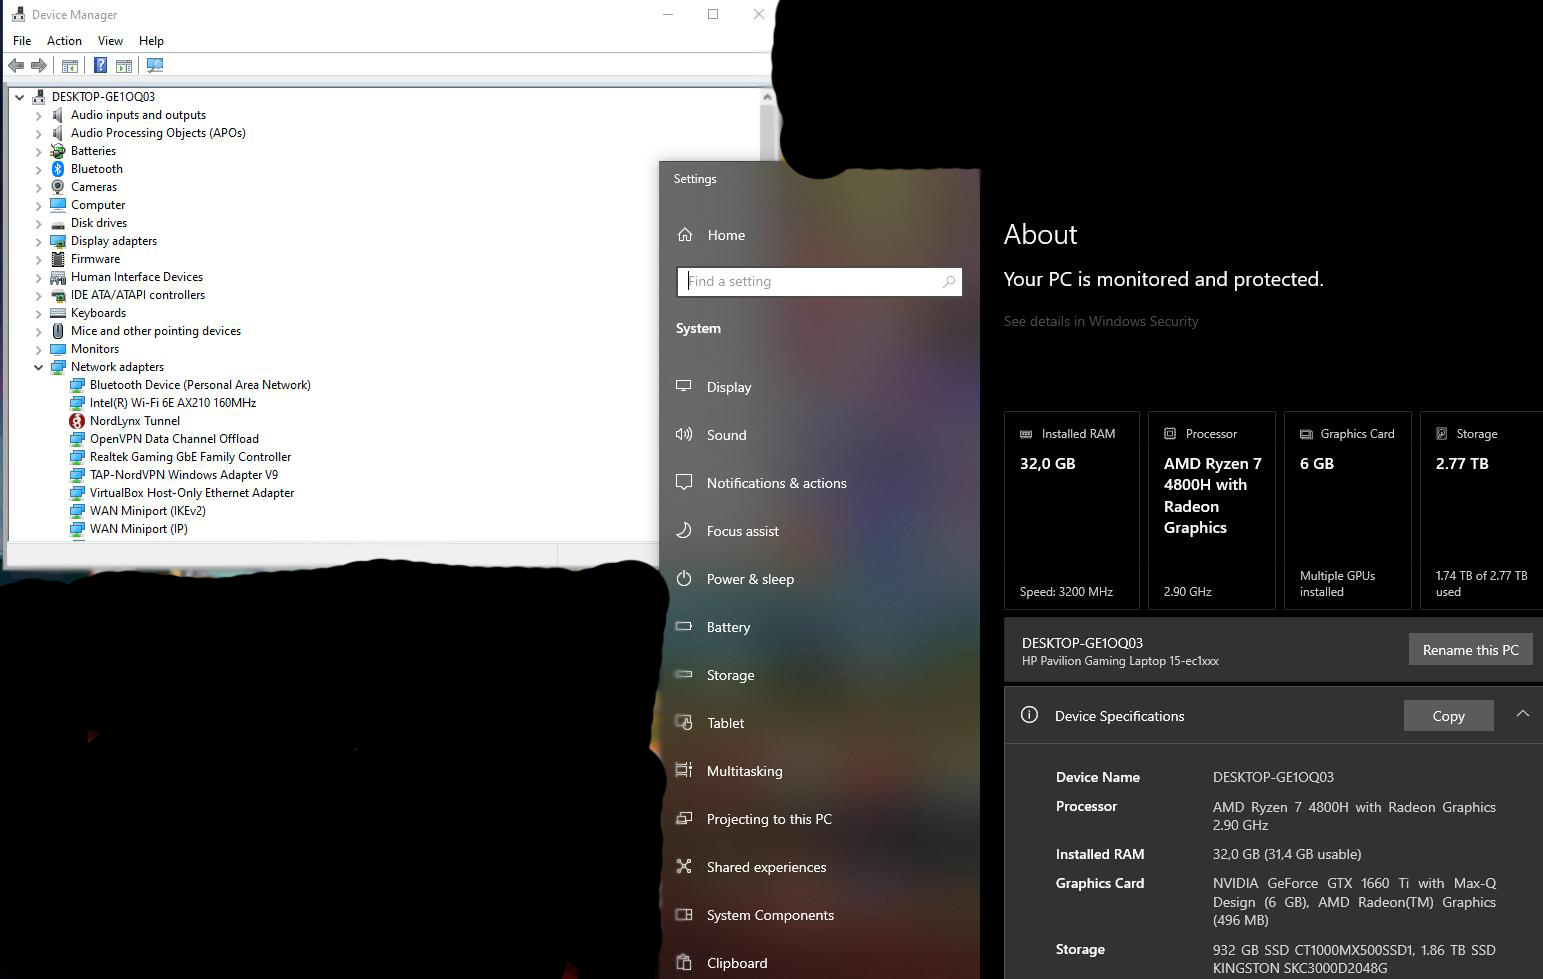Viewport: 1543px width, 979px height.
Task: Expand the Display adapters node
Action: click(39, 241)
